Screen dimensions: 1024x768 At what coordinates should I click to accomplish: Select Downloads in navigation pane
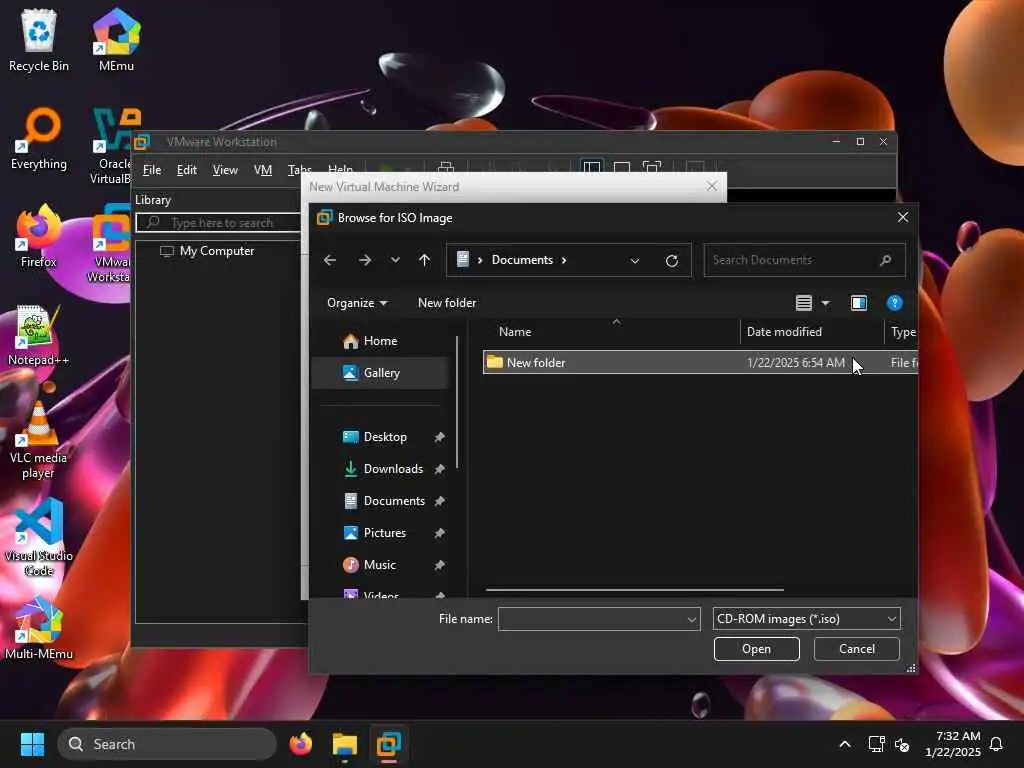380,469
